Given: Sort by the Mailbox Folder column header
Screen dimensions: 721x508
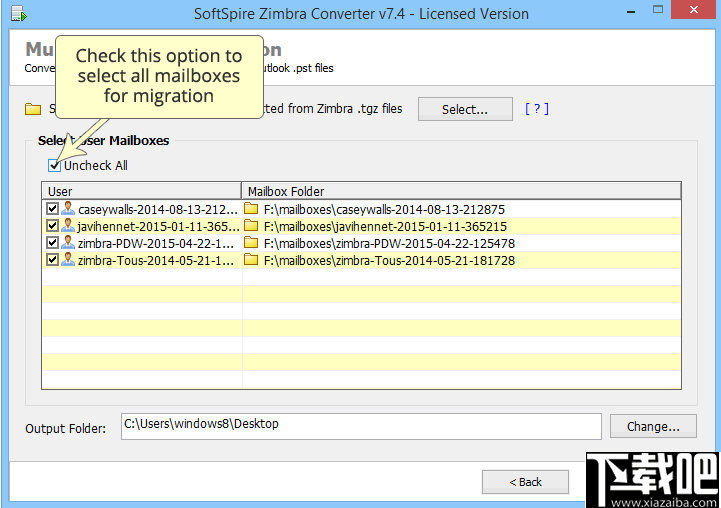Looking at the screenshot, I should click(x=461, y=191).
